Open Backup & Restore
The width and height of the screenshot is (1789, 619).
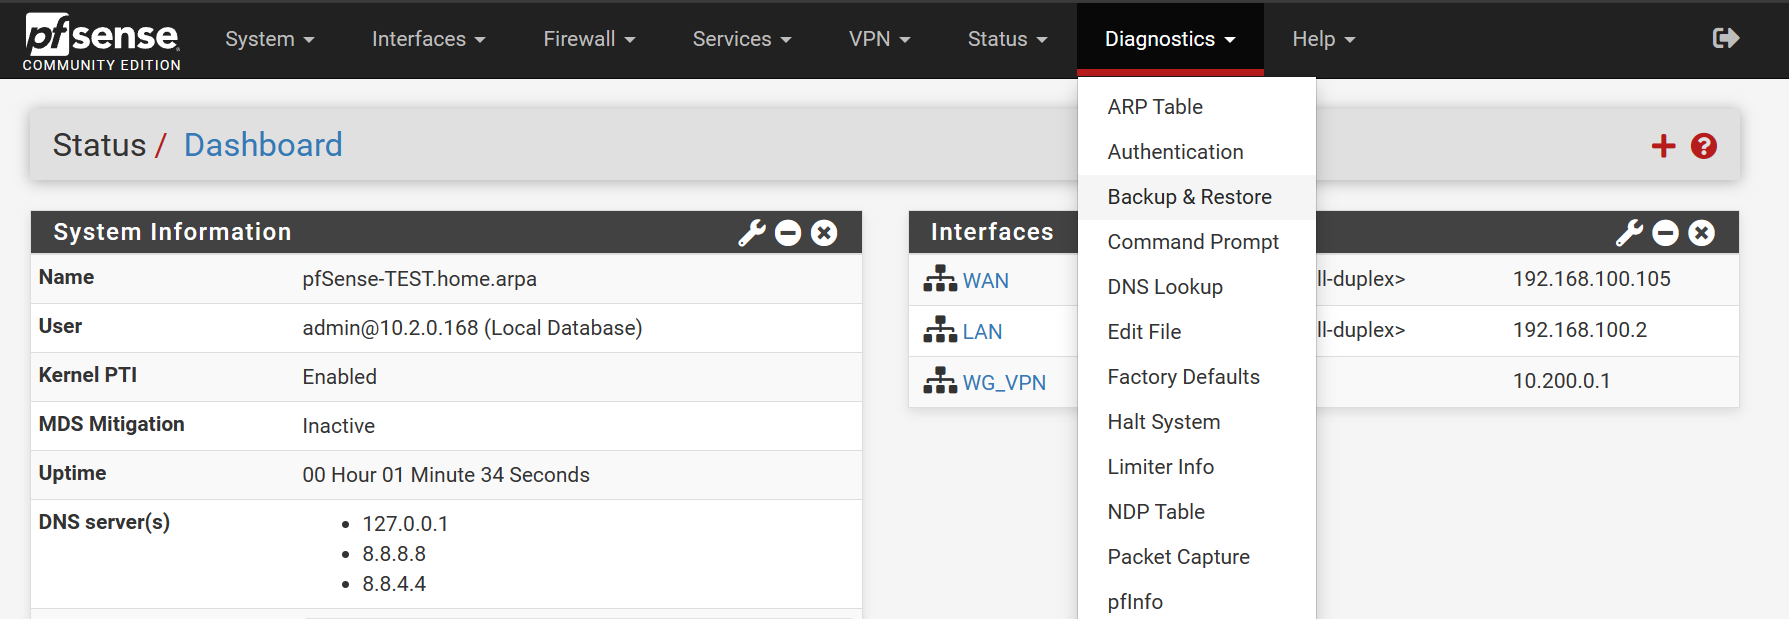coord(1197,197)
